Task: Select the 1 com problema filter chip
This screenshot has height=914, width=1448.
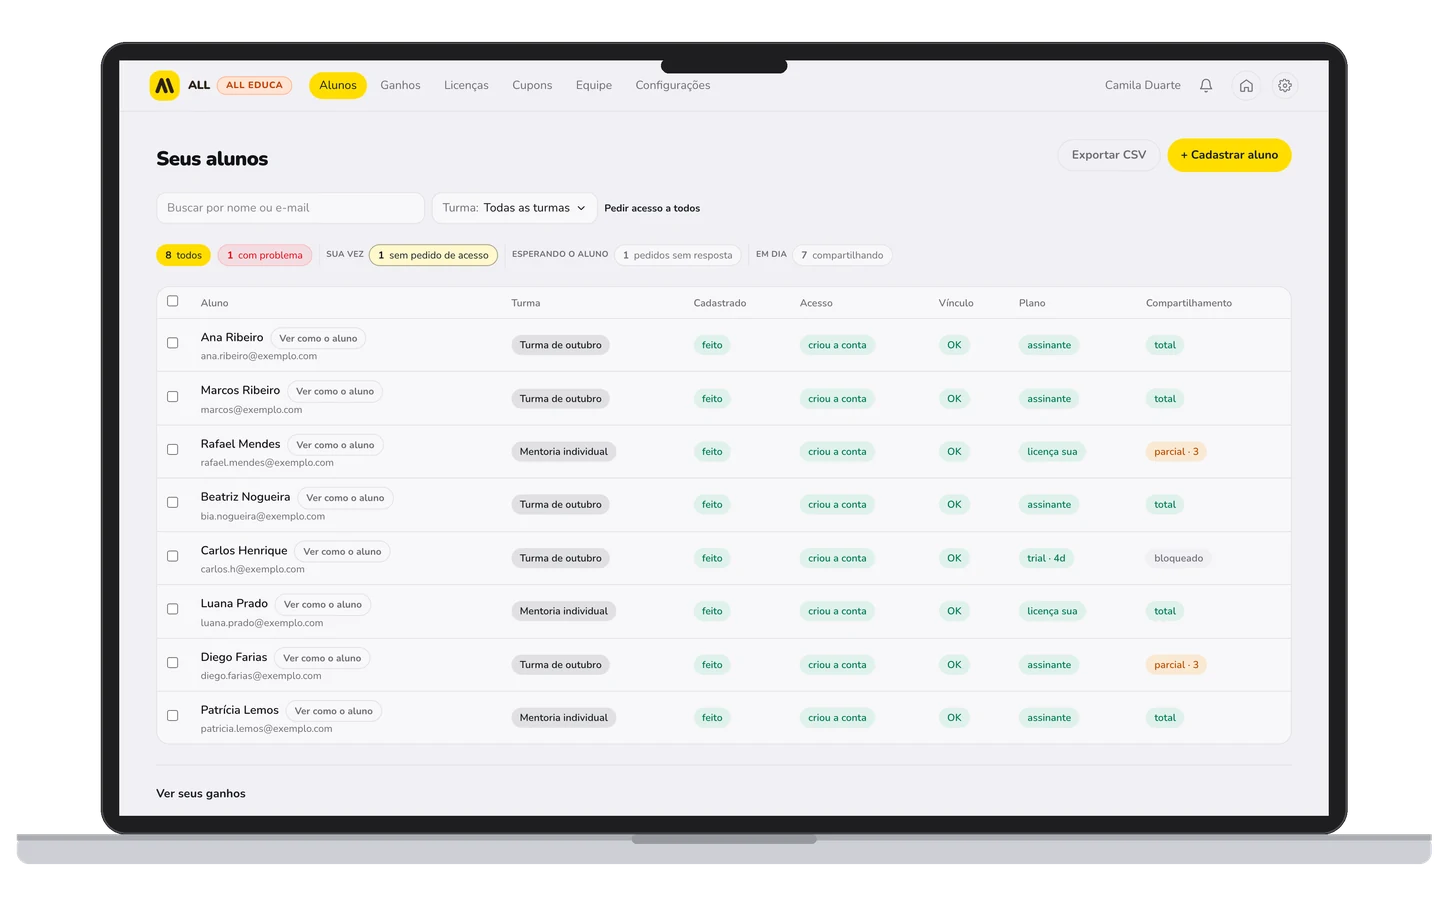Action: pyautogui.click(x=265, y=255)
